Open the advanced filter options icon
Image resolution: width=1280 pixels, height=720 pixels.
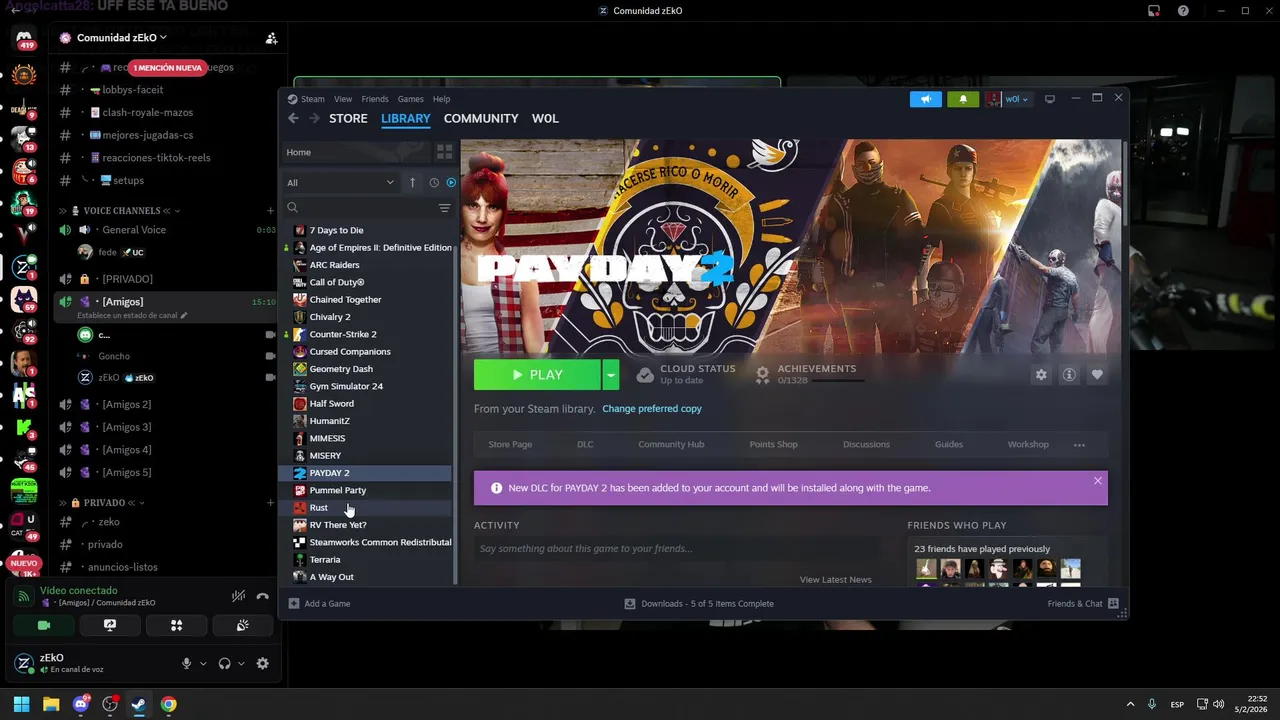pyautogui.click(x=444, y=208)
